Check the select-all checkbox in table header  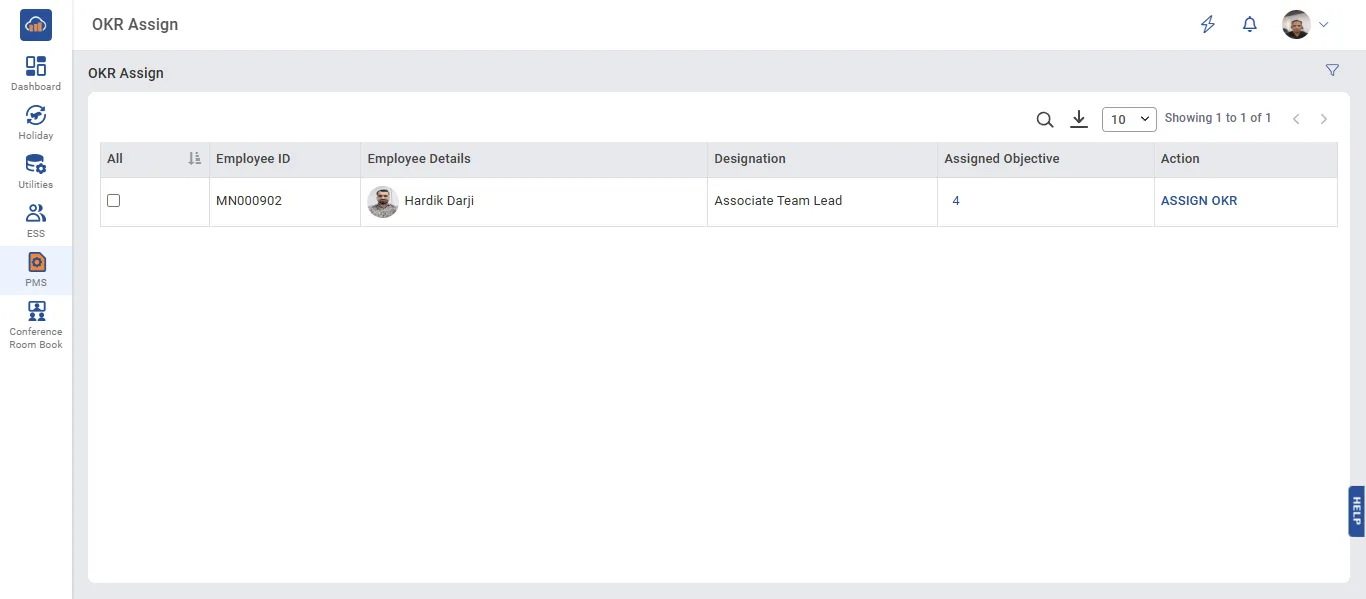coord(113,158)
